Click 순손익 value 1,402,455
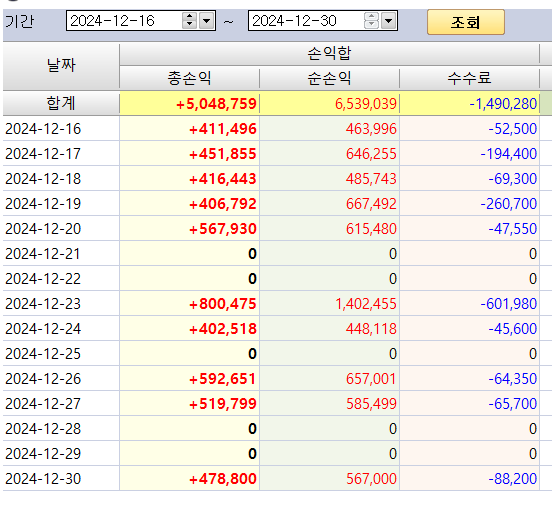This screenshot has height=510, width=552. 366,304
